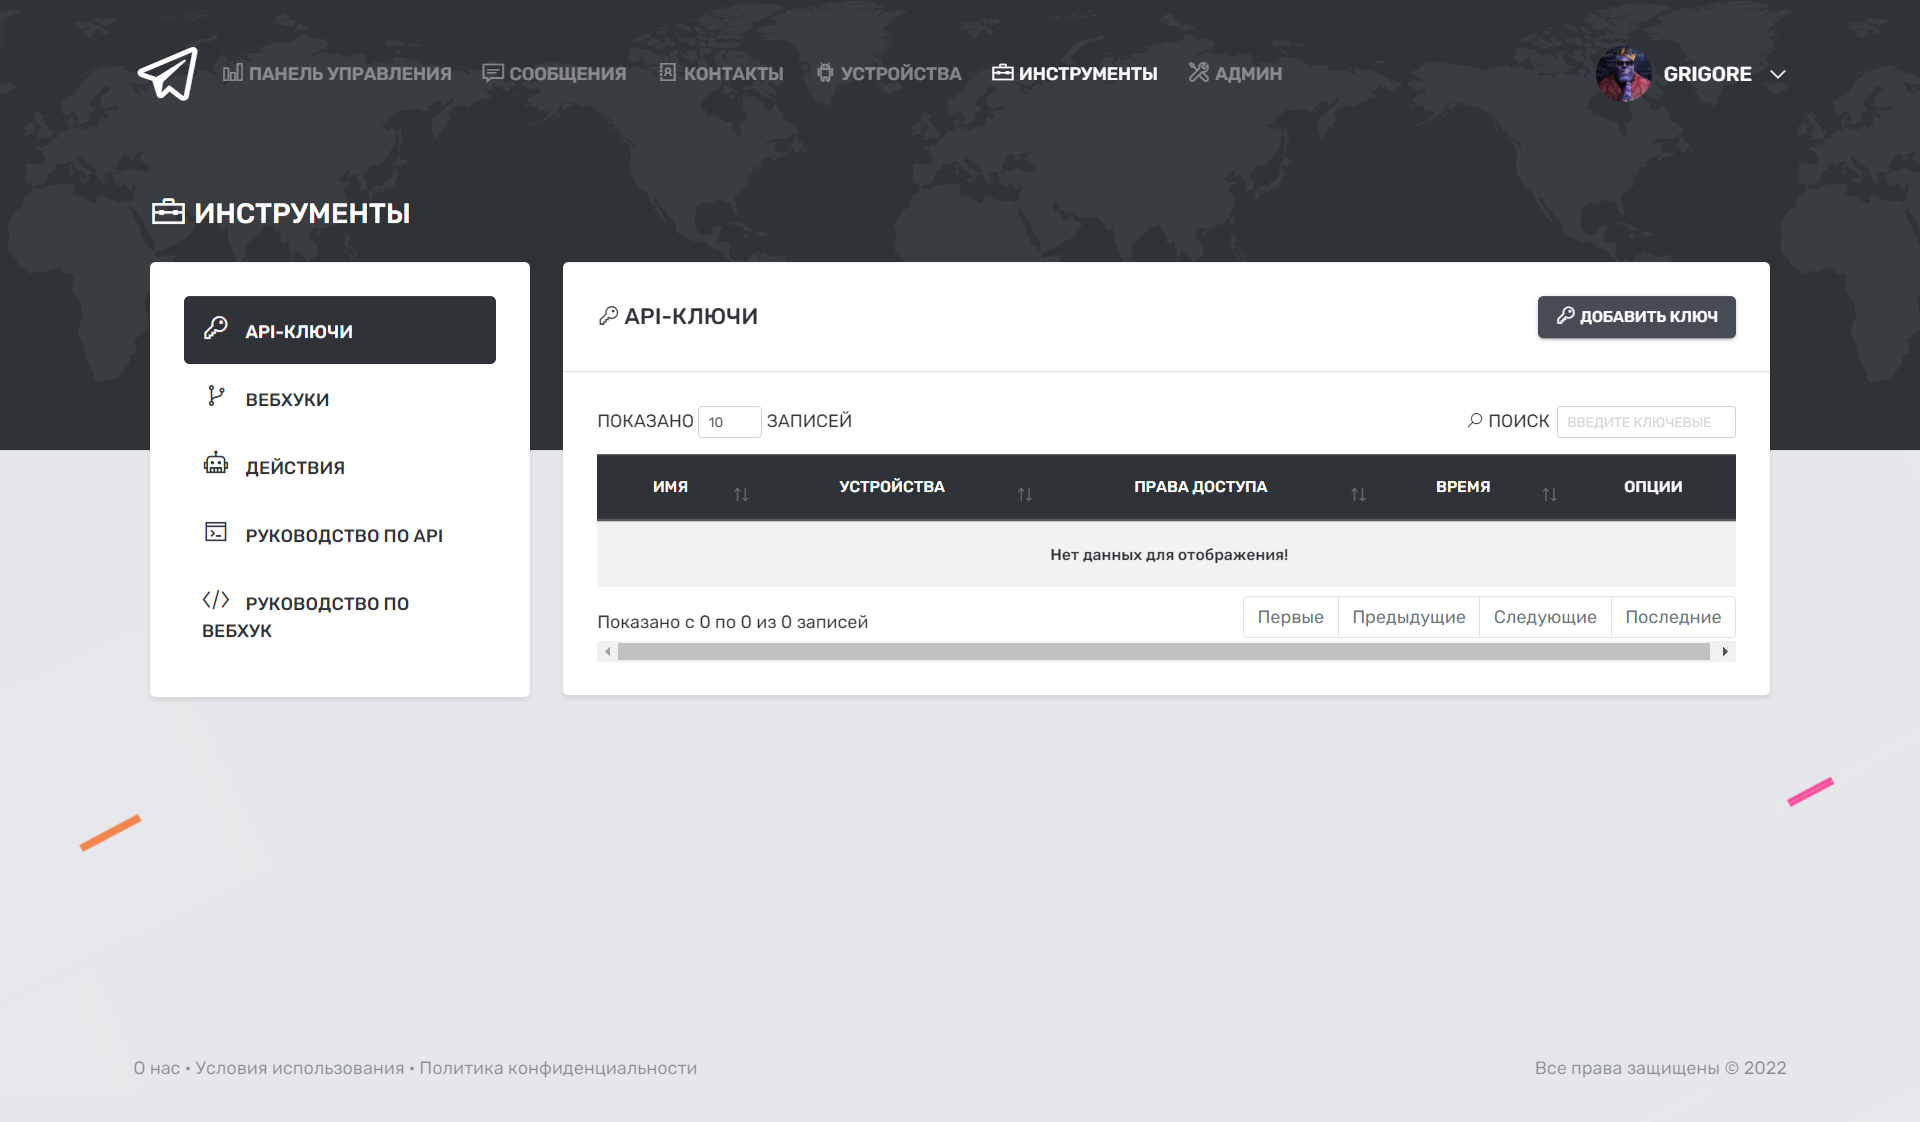
Task: Click the code brackets icon for webhook guide
Action: click(215, 600)
